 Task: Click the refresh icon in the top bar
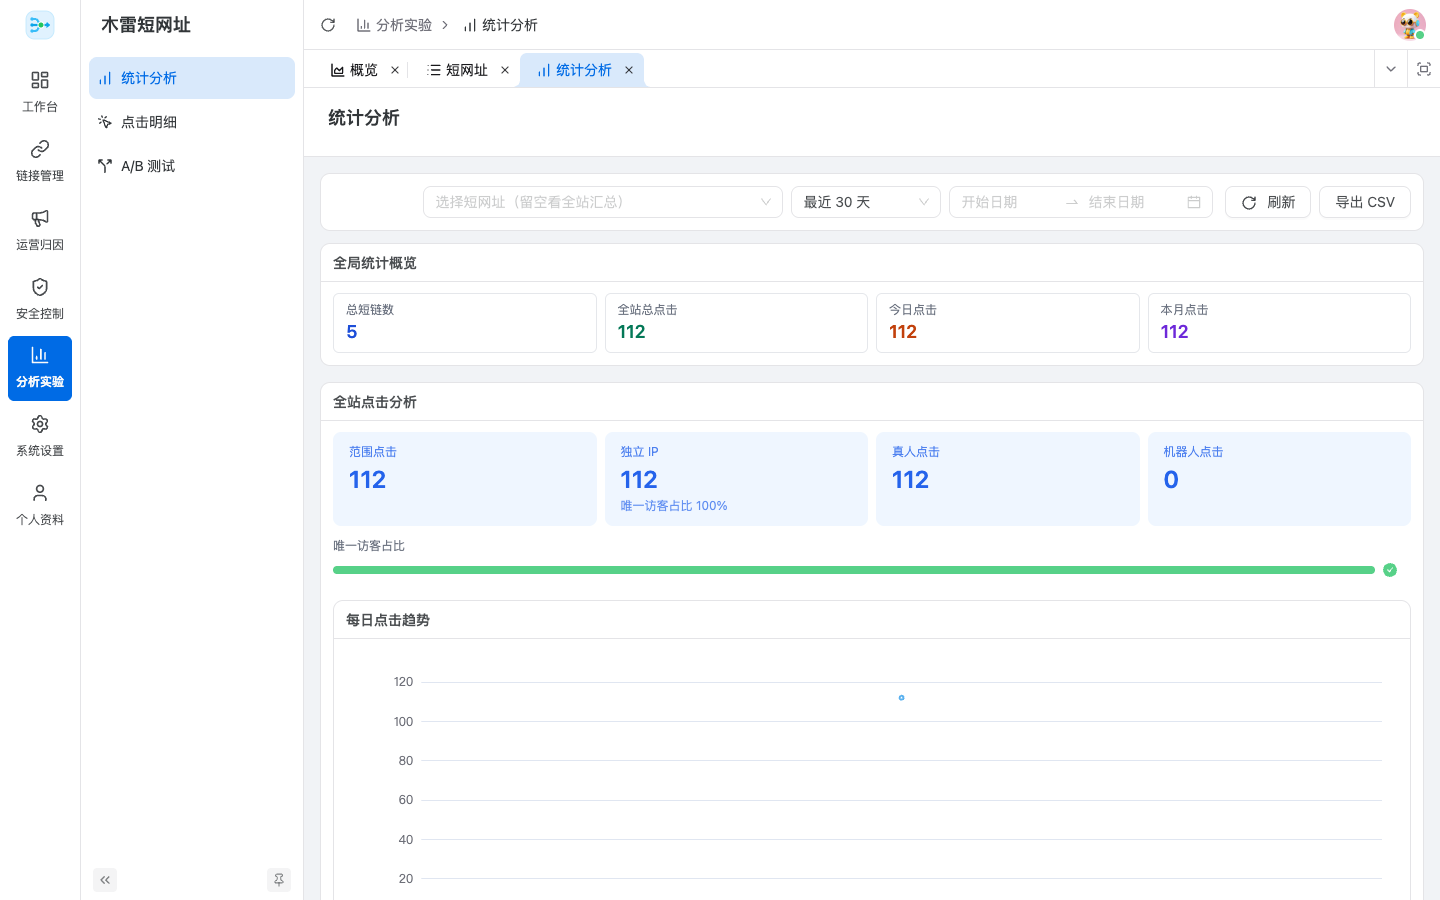click(328, 25)
